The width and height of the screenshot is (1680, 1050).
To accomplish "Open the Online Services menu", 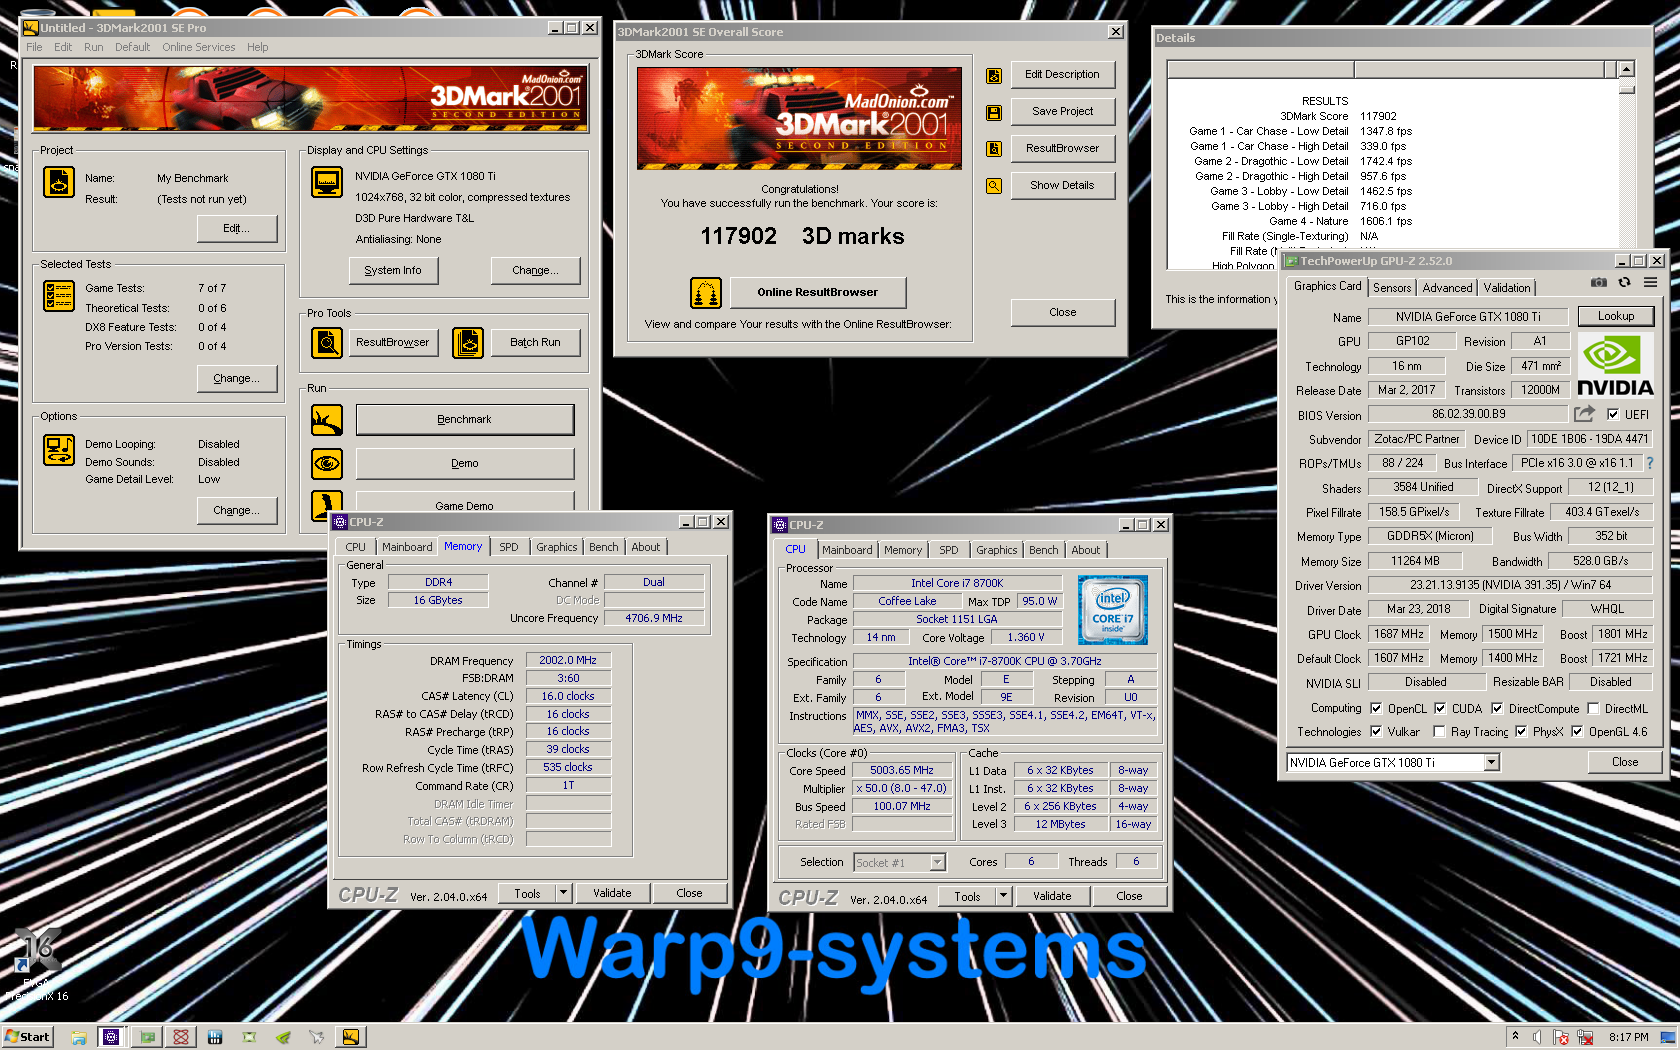I will tap(199, 47).
